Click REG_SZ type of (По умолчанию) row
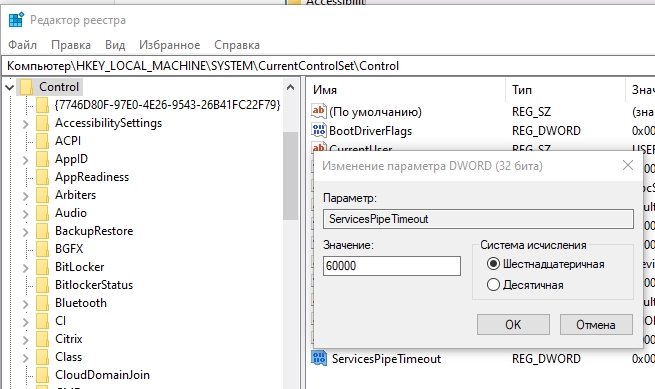This screenshot has height=389, width=655. [x=531, y=112]
